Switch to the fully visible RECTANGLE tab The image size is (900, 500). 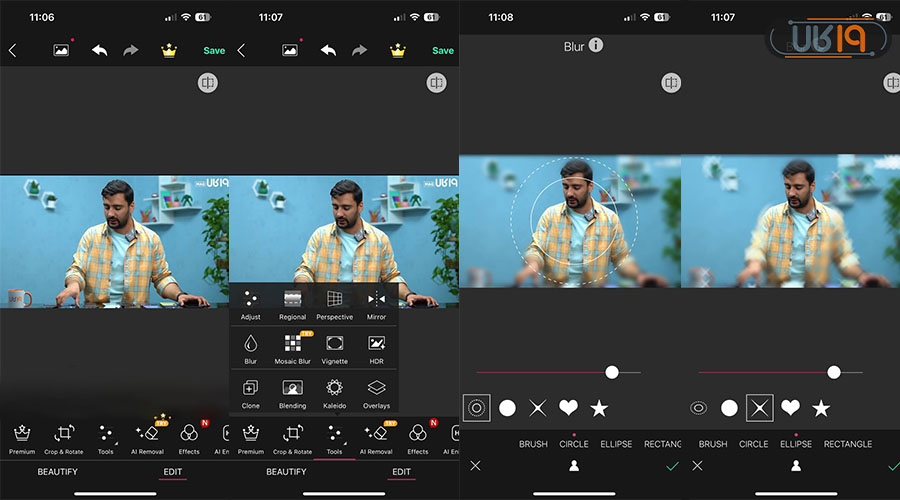(x=847, y=444)
